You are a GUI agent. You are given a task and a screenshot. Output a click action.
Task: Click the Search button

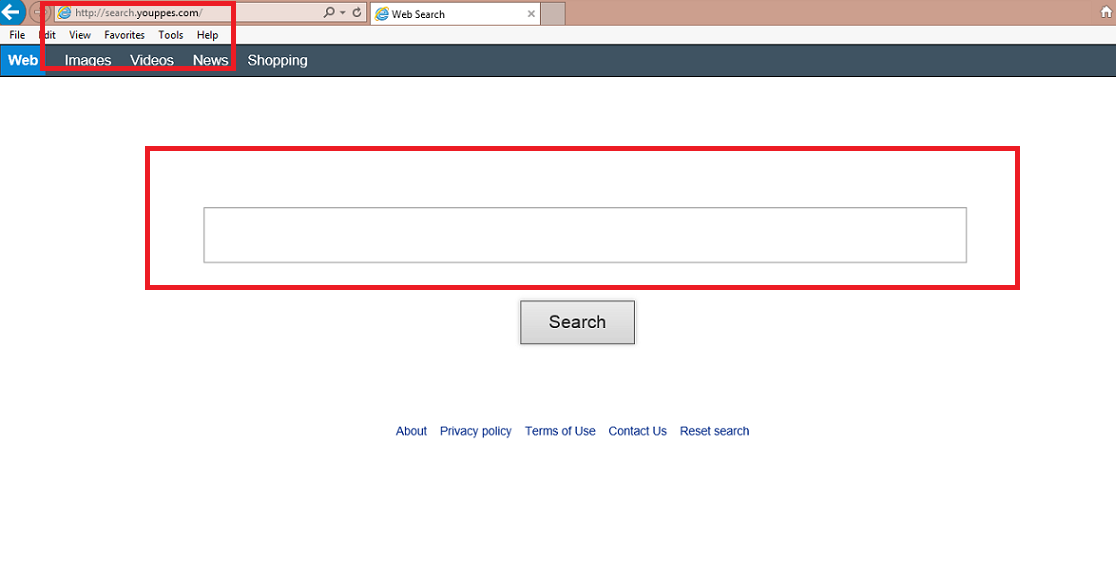coord(577,322)
